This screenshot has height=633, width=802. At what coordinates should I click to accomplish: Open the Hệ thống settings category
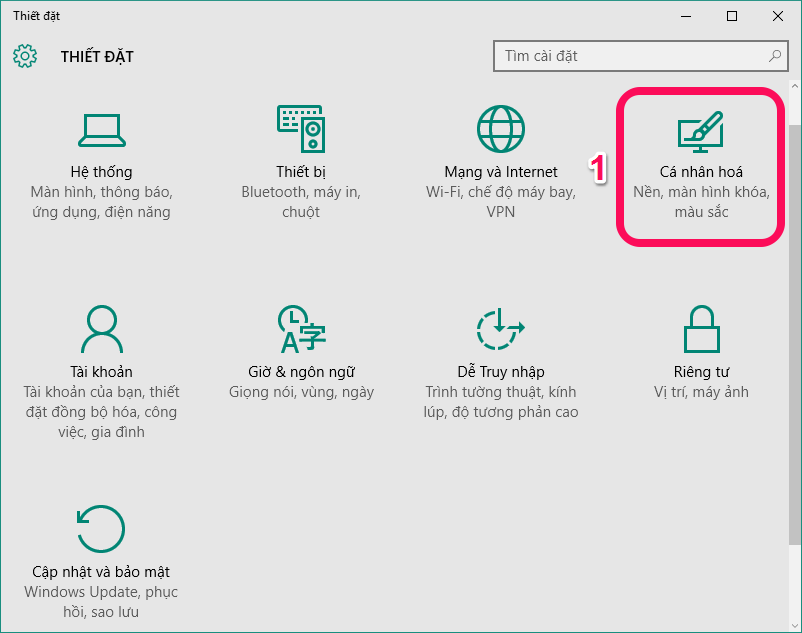pyautogui.click(x=101, y=160)
